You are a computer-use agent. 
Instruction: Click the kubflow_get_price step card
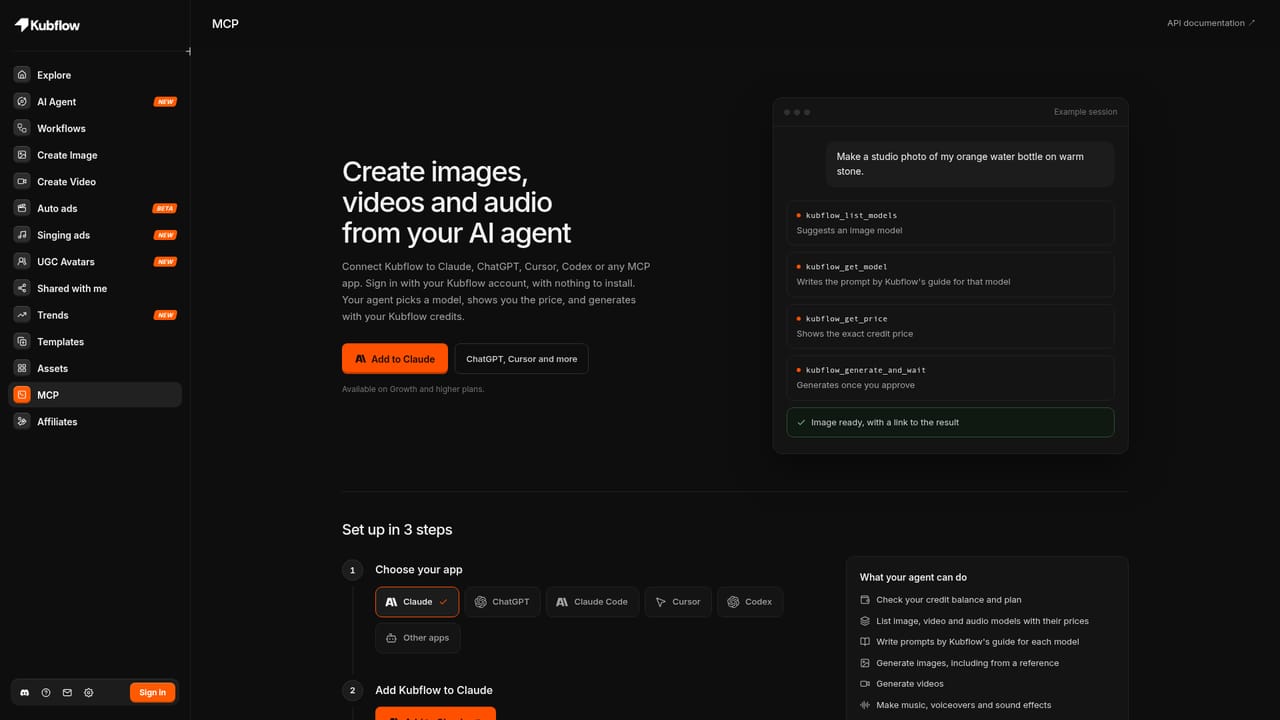pos(950,326)
